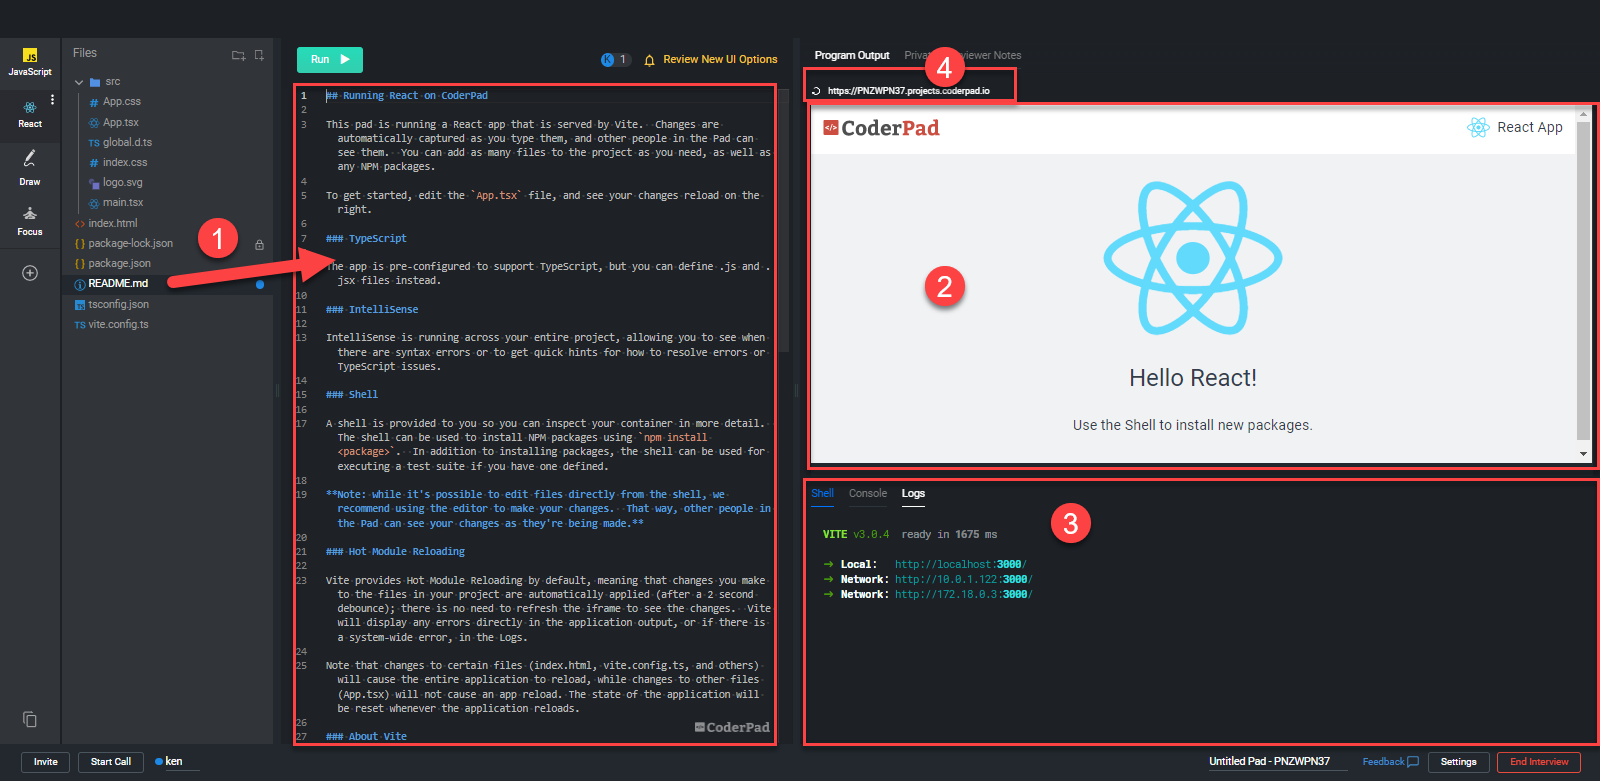The width and height of the screenshot is (1600, 781).
Task: Select package.json in the file tree
Action: (119, 263)
